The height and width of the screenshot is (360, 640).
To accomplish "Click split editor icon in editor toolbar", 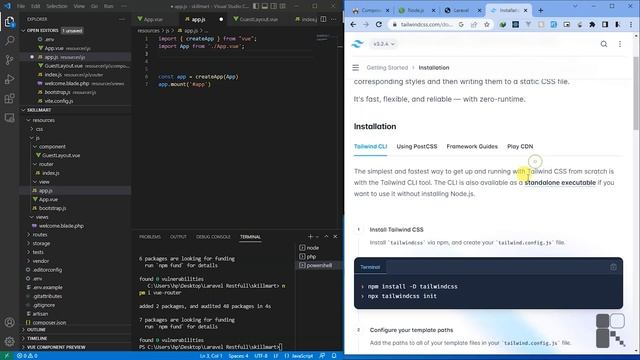I will click(x=323, y=19).
